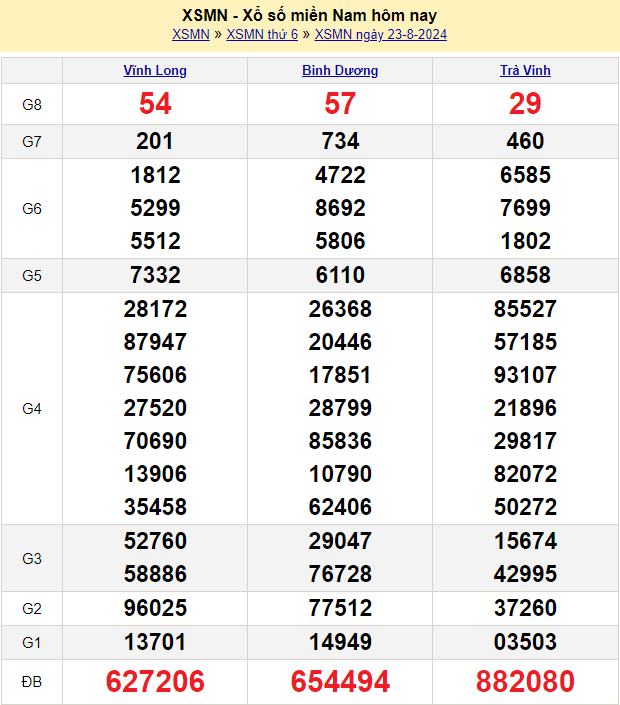Click G4 number 62406

340,507
